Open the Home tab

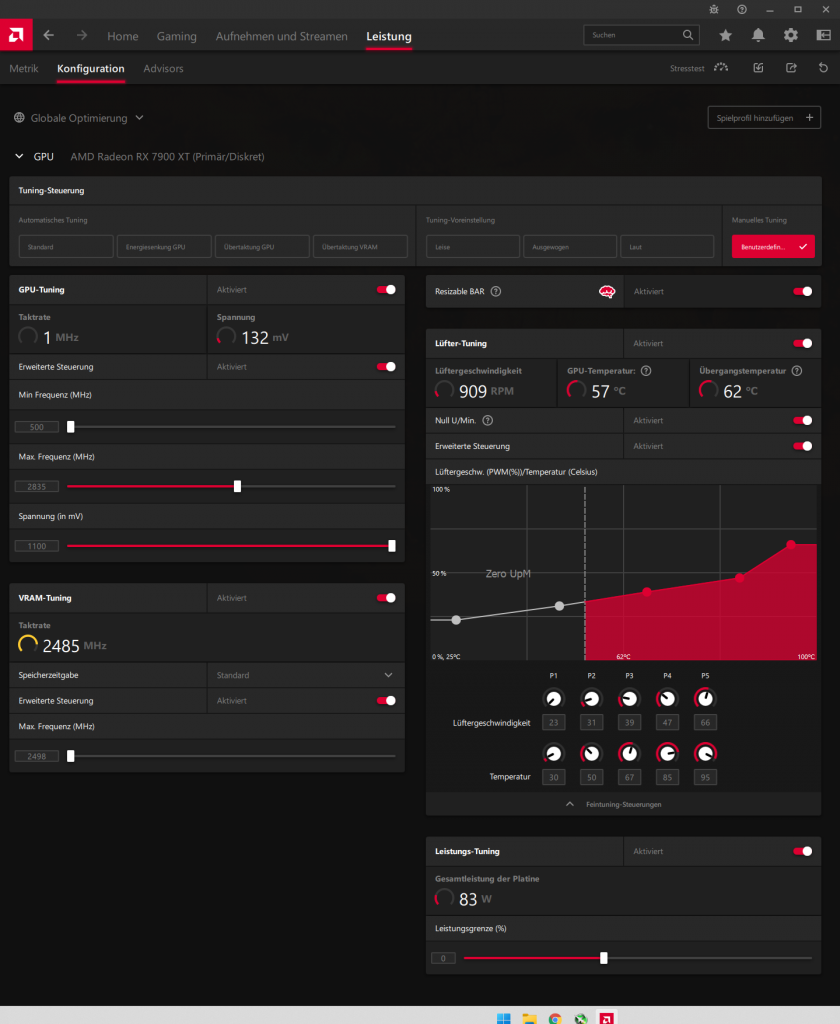click(x=123, y=37)
